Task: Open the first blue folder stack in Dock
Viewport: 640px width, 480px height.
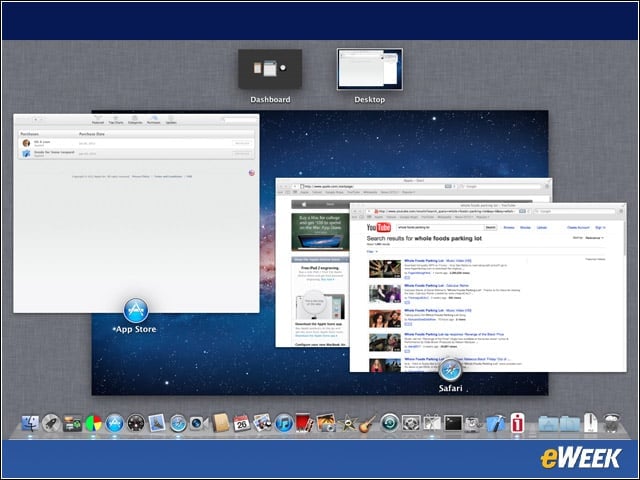Action: point(548,424)
